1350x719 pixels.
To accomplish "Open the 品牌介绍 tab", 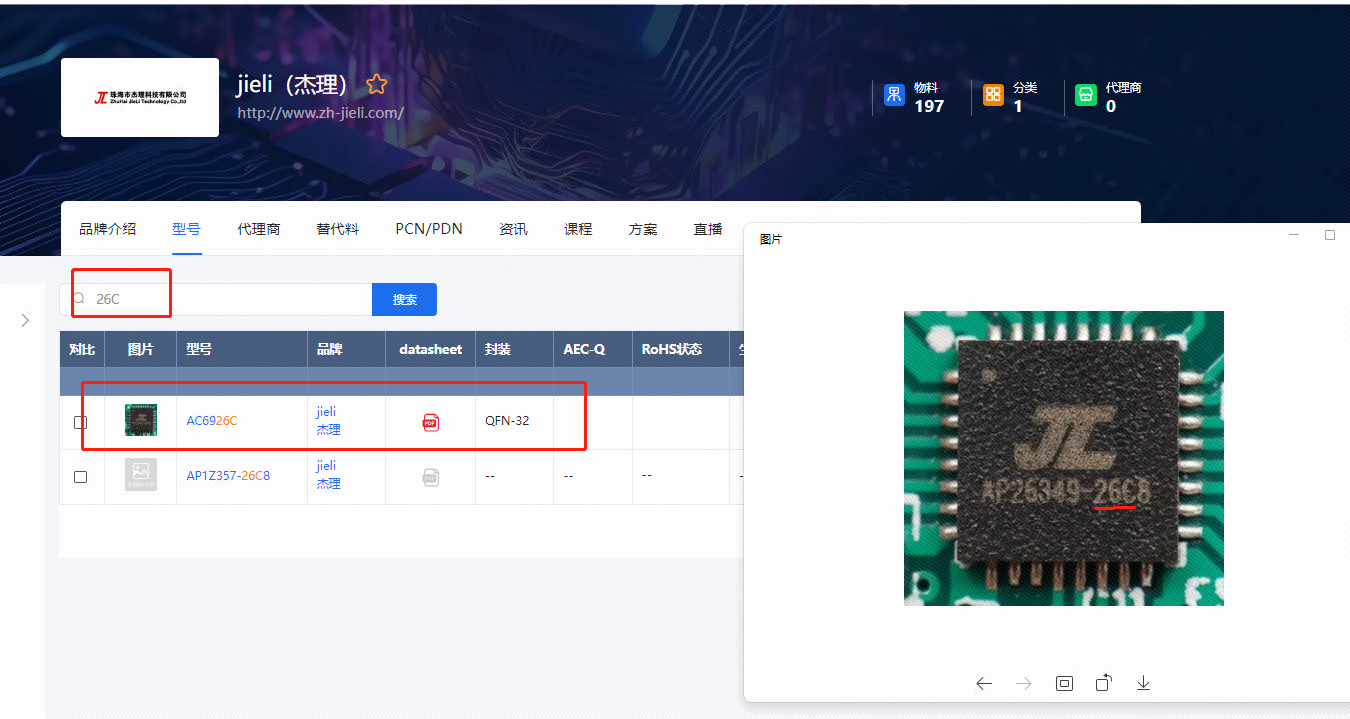I will tap(108, 229).
